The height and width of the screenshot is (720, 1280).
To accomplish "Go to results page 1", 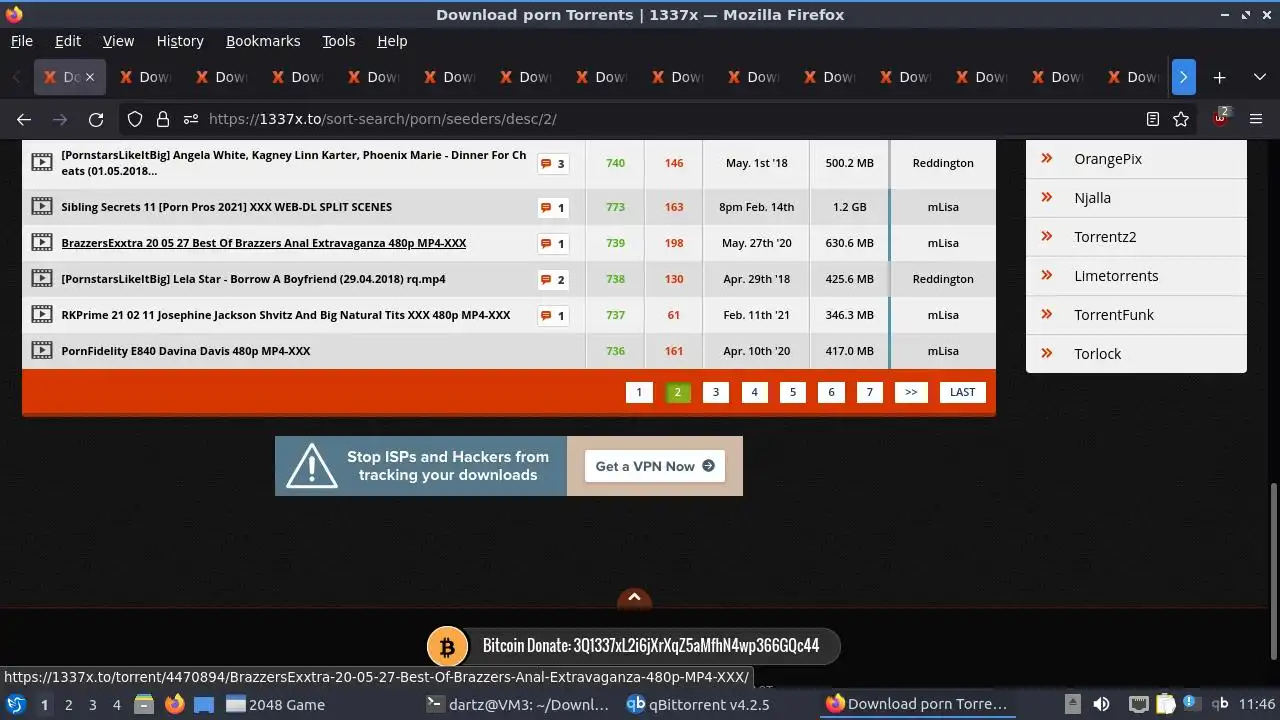I will click(639, 392).
